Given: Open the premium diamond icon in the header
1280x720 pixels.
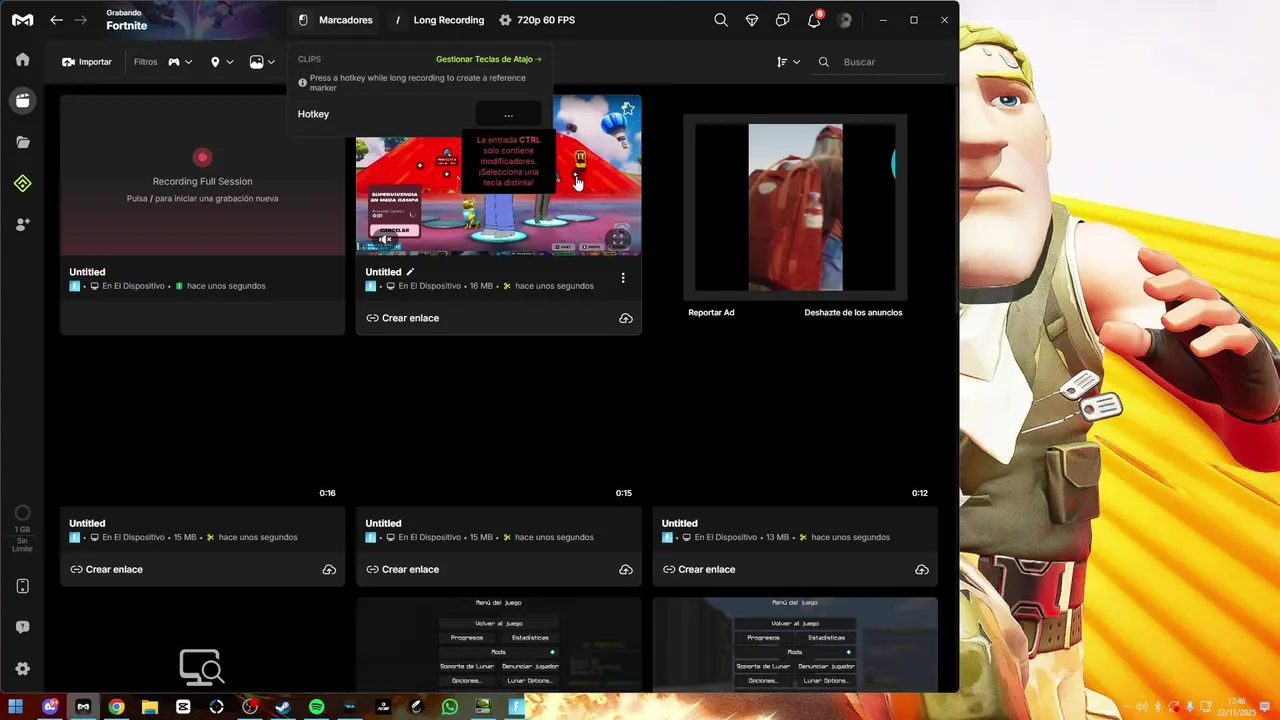Looking at the screenshot, I should 752,20.
